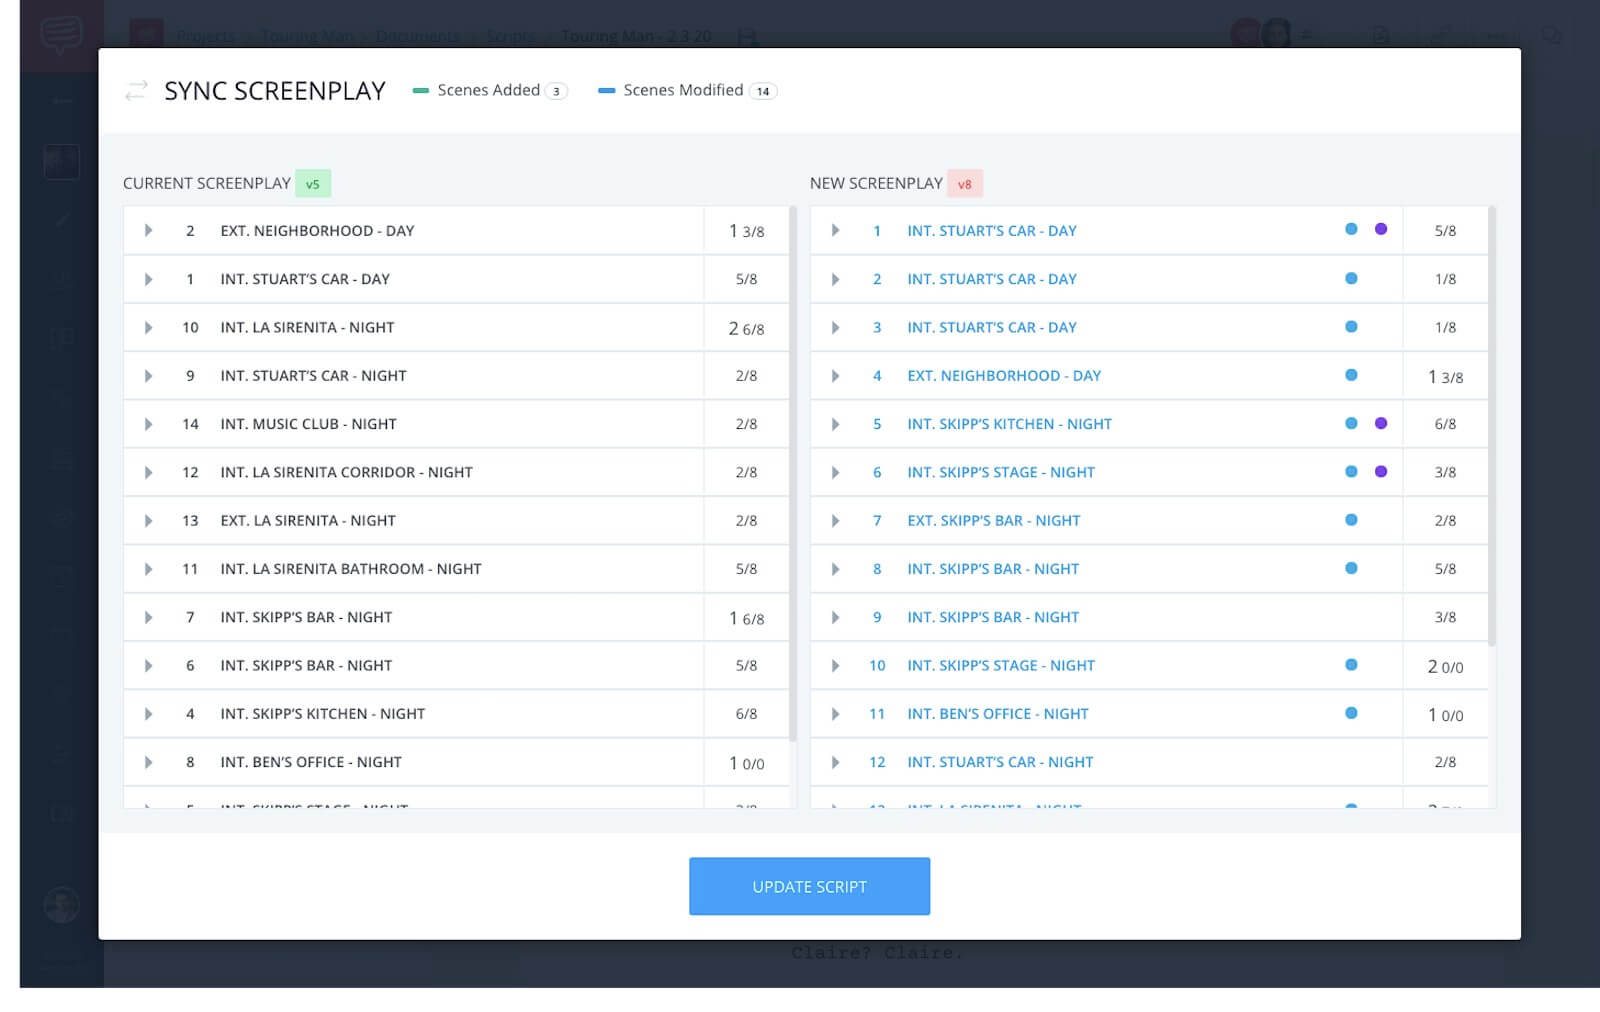Click the app logo in the top-left corner

pyautogui.click(x=59, y=33)
